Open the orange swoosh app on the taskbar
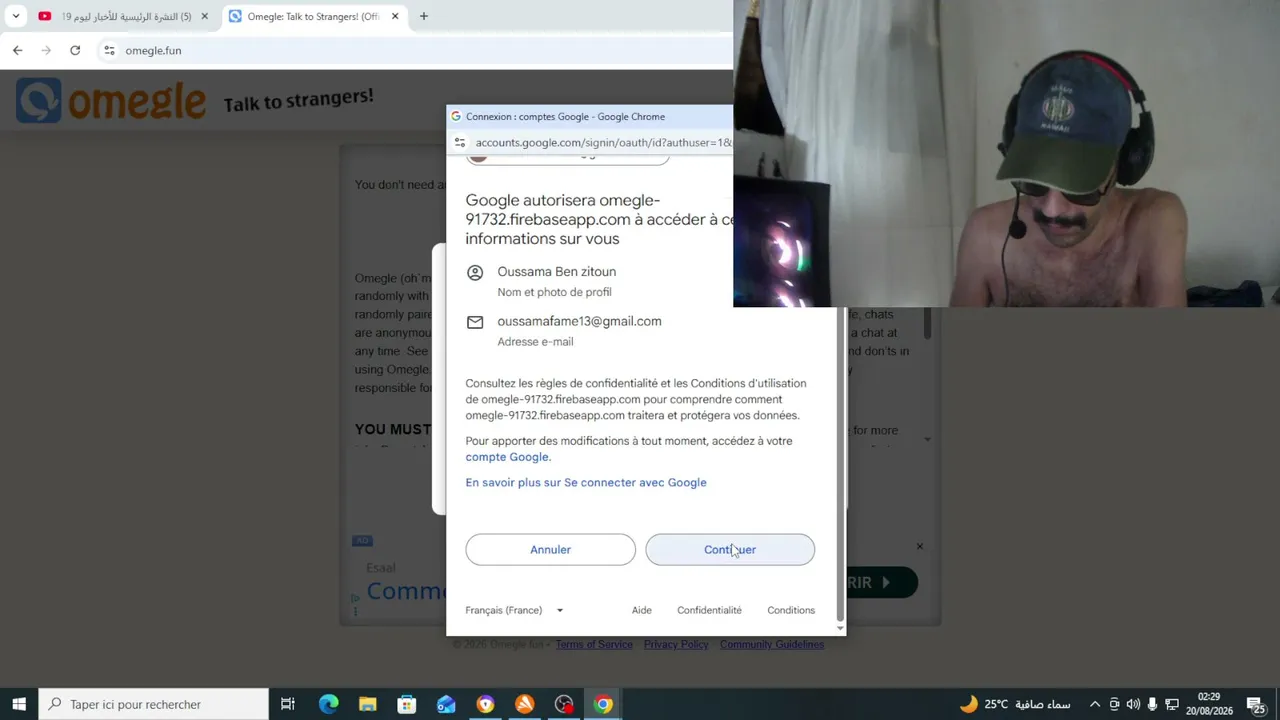 click(524, 704)
